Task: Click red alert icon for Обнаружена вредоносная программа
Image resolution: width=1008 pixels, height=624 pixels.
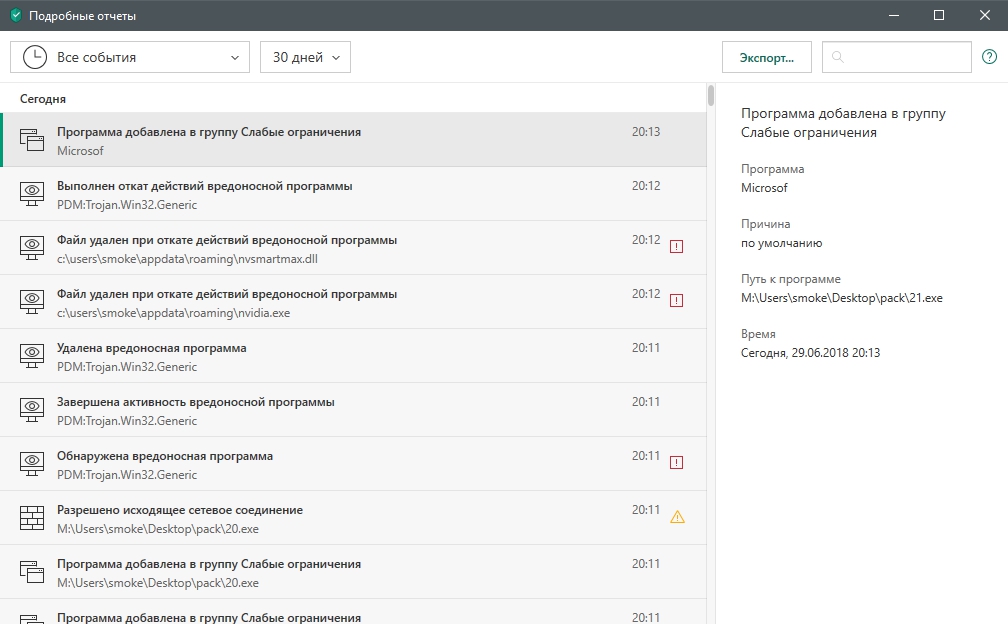Action: tap(676, 462)
